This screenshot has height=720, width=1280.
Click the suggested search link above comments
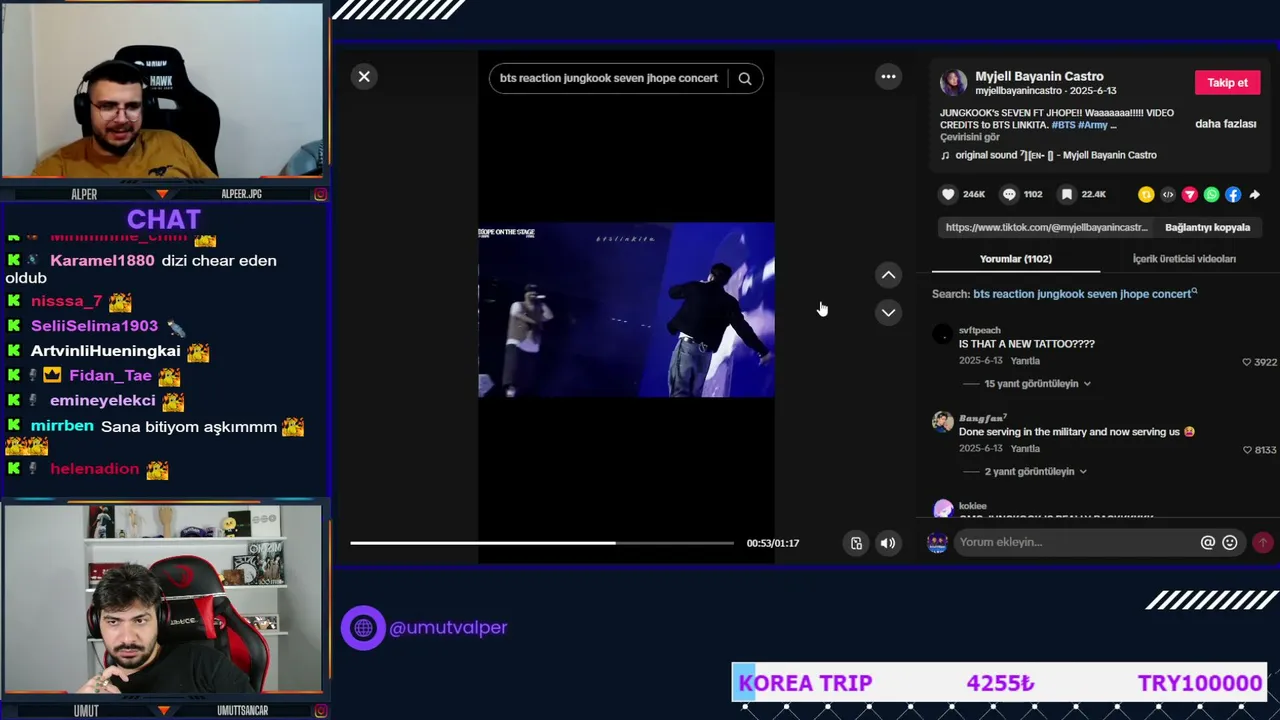tap(1085, 294)
